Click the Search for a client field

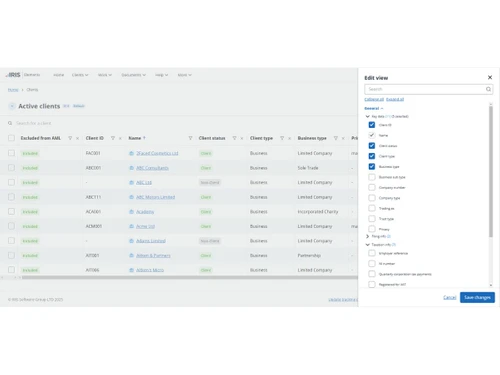pyautogui.click(x=34, y=123)
